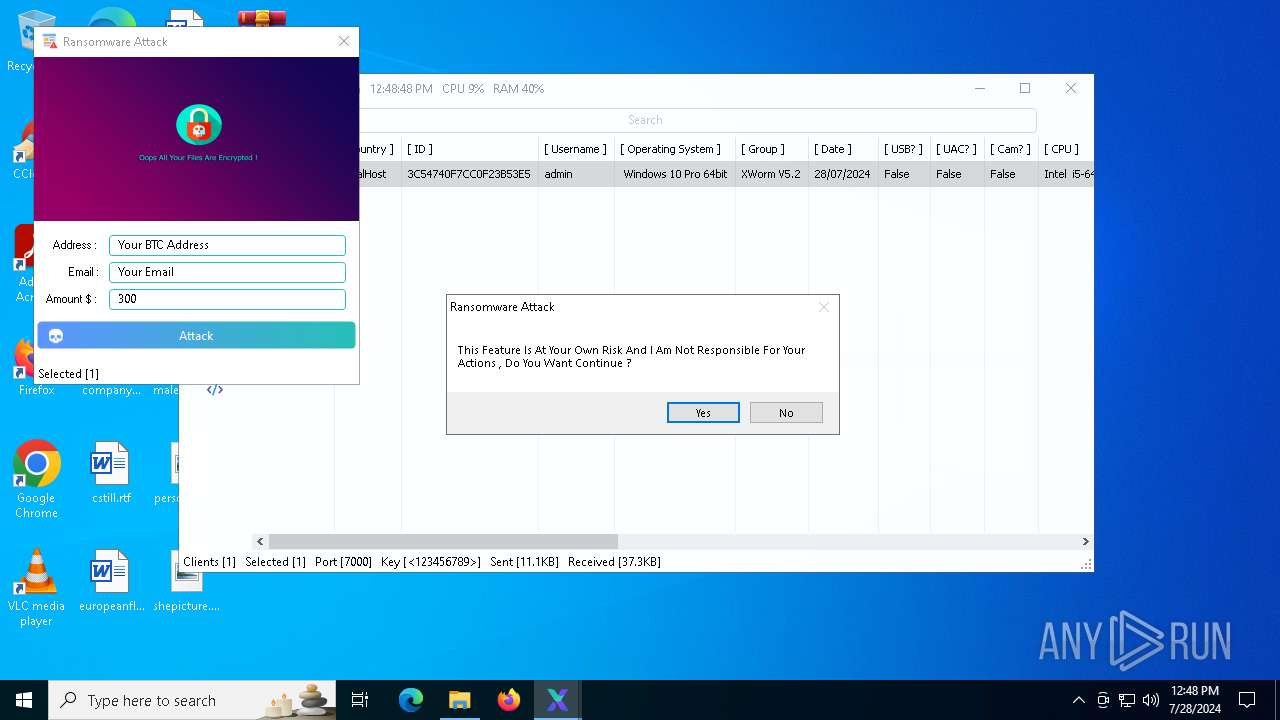Click the horizontal scrollbar right arrow
Screen dimensions: 1280x720
1085,541
